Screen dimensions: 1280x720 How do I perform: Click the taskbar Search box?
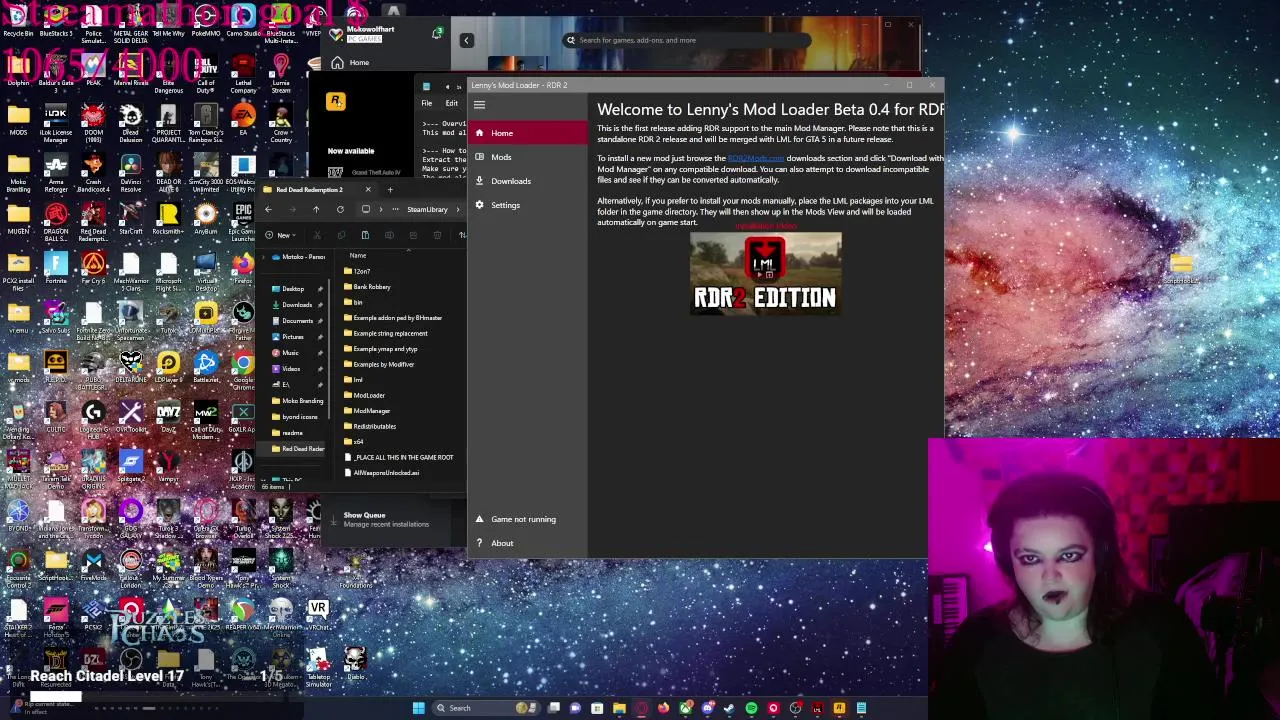click(486, 708)
